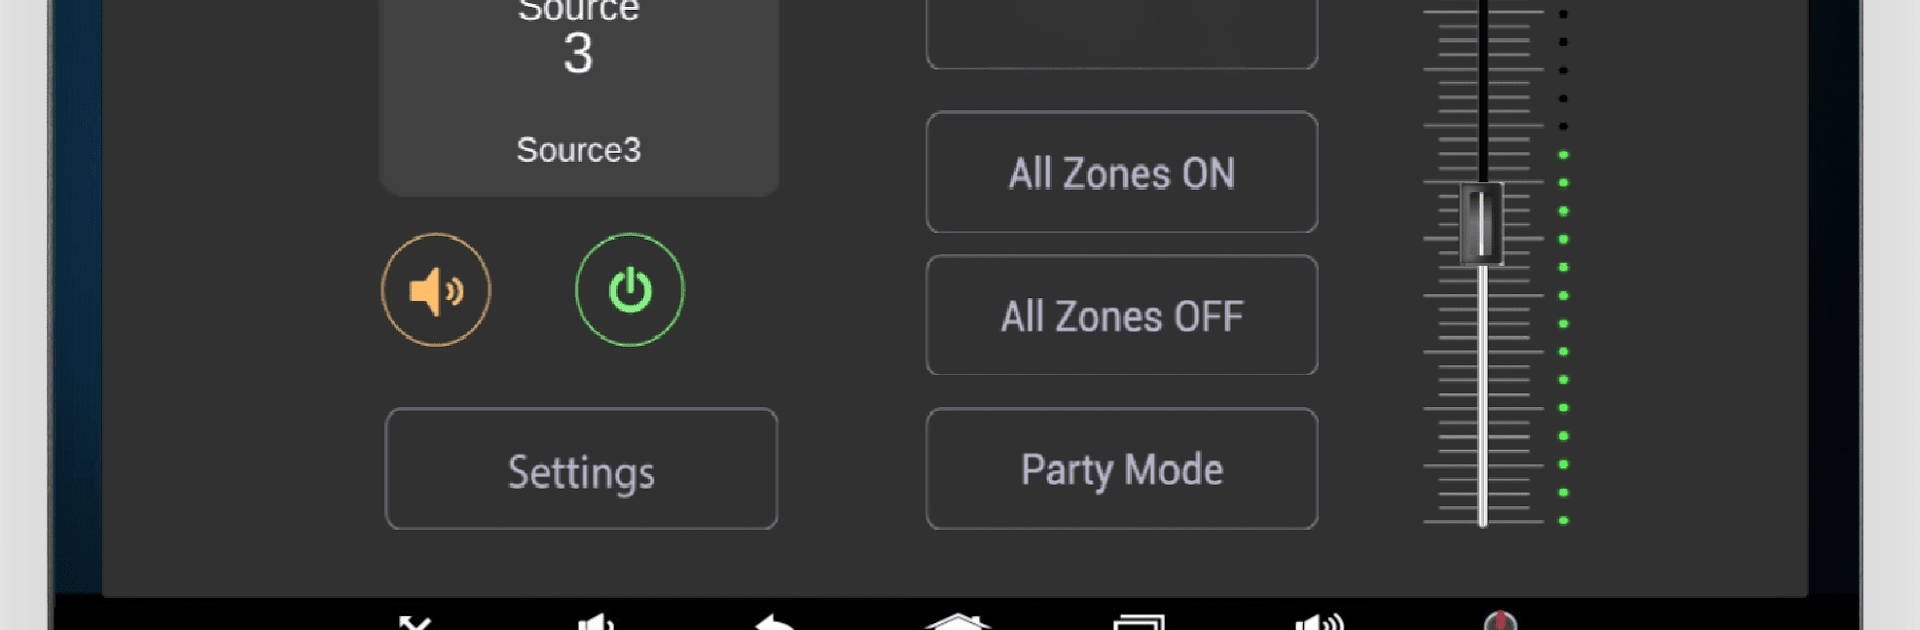Select the Source 3 tile
The height and width of the screenshot is (630, 1920).
579,97
